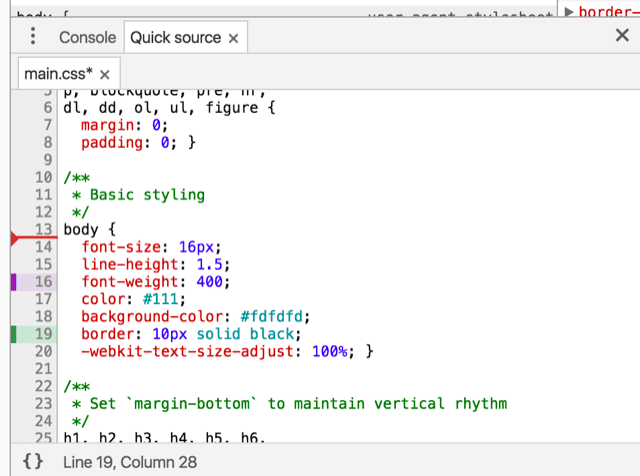Open the drawer's three-dot options menu
640x476 pixels.
pyautogui.click(x=33, y=37)
